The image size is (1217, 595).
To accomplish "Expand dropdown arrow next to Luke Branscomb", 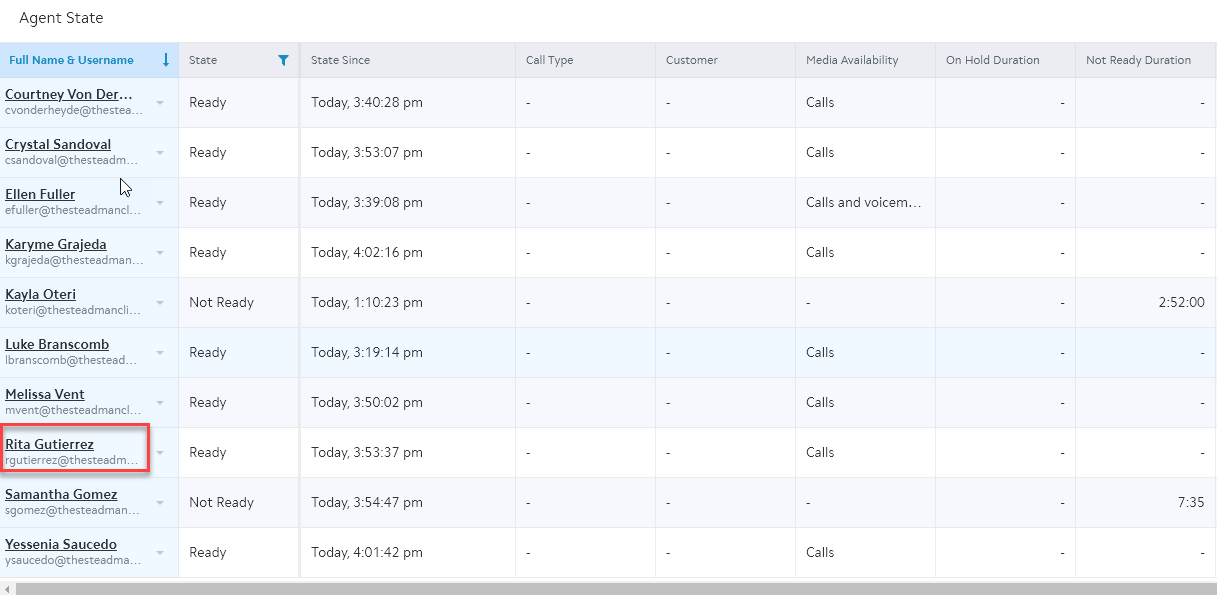I will [x=160, y=352].
